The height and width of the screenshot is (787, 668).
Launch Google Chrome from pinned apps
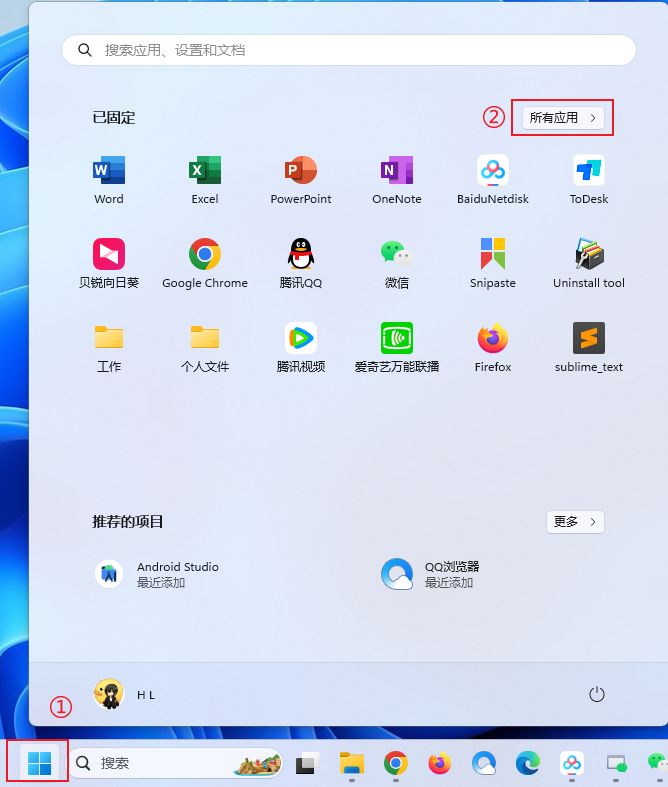tap(205, 264)
